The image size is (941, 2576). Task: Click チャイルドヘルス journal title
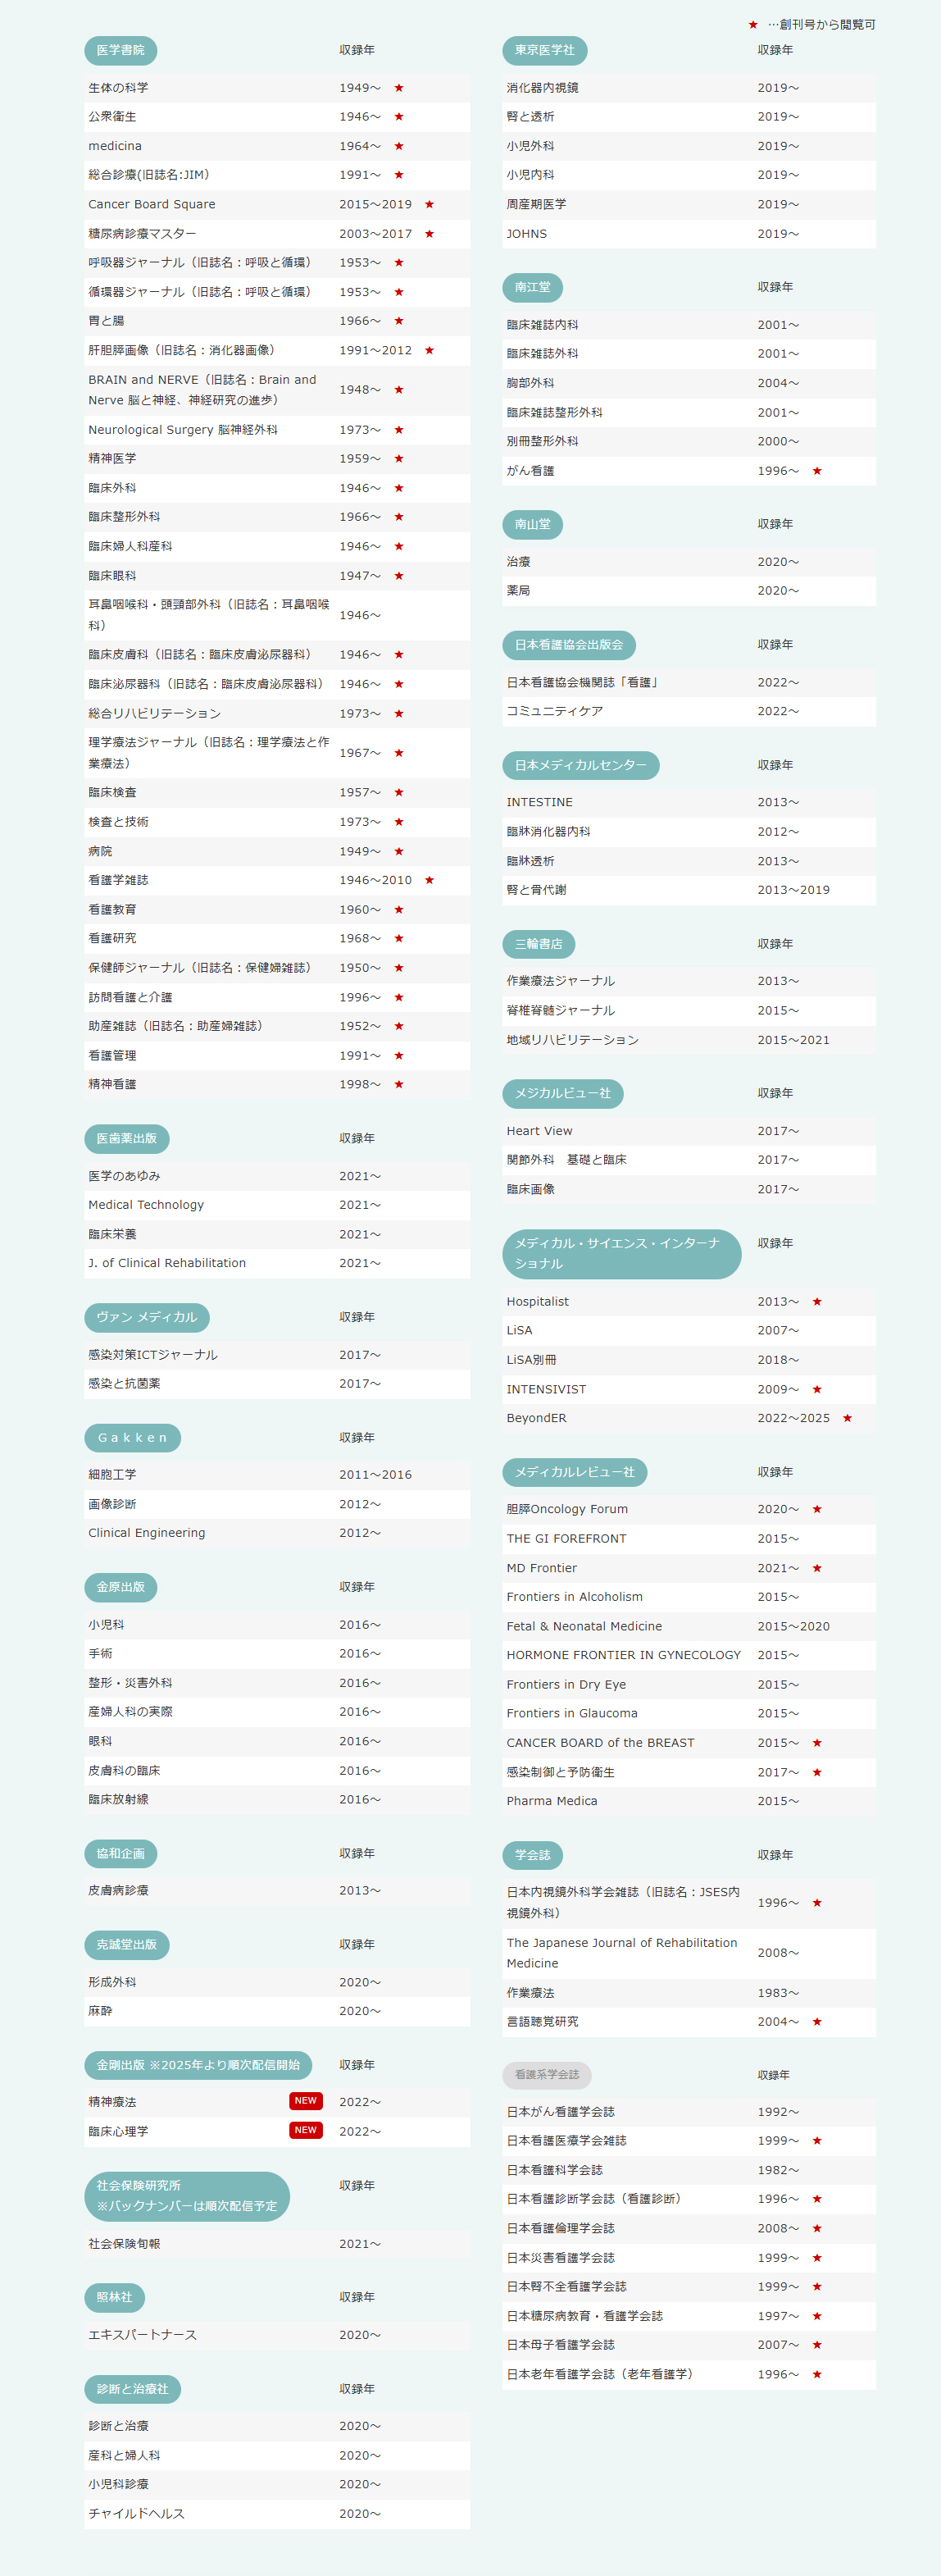point(136,2513)
